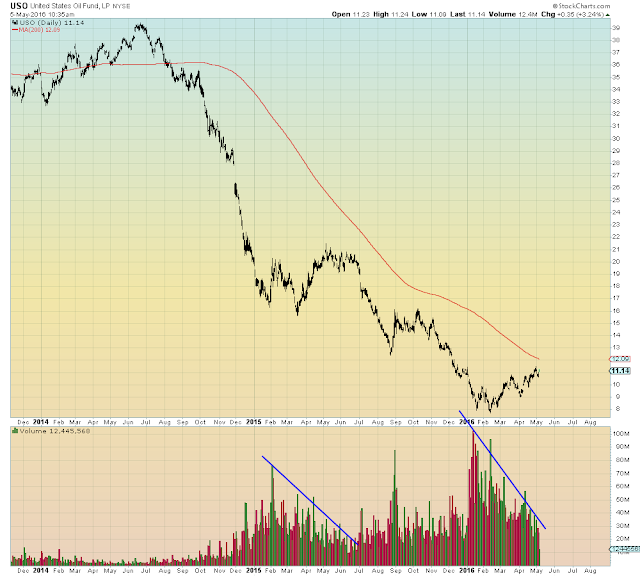Click the 13 label on the price axis

tap(616, 348)
